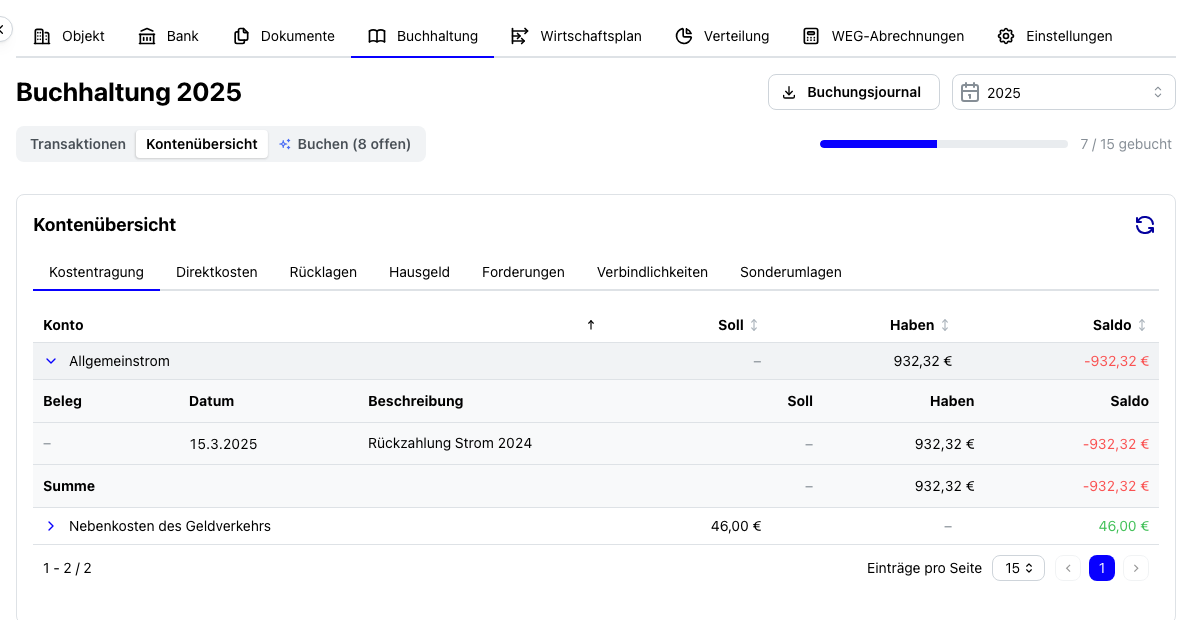Click the green 46,00 € Saldo value
The height and width of the screenshot is (620, 1192).
click(1124, 527)
